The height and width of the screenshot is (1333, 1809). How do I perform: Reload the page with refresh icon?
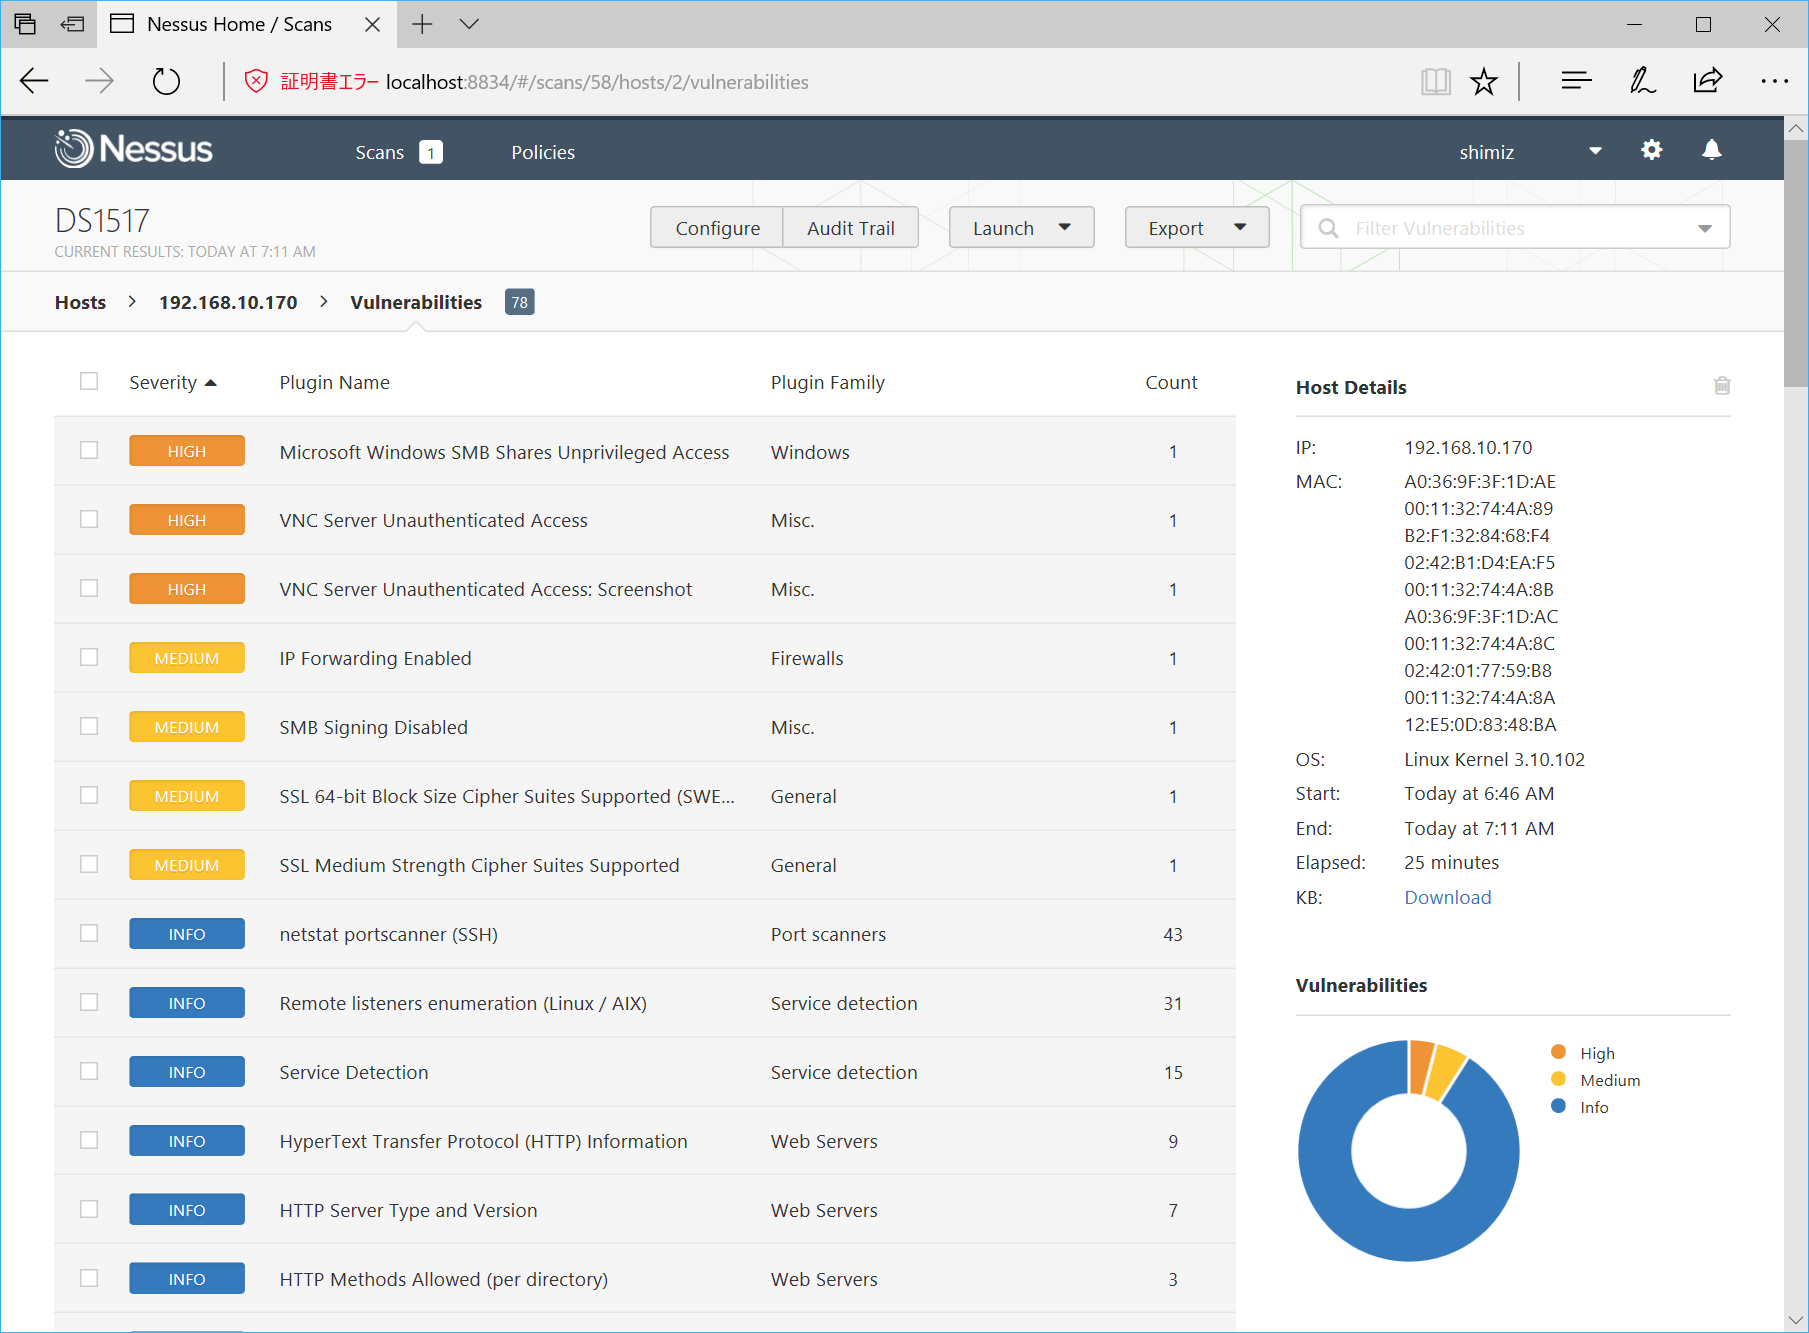pos(166,81)
